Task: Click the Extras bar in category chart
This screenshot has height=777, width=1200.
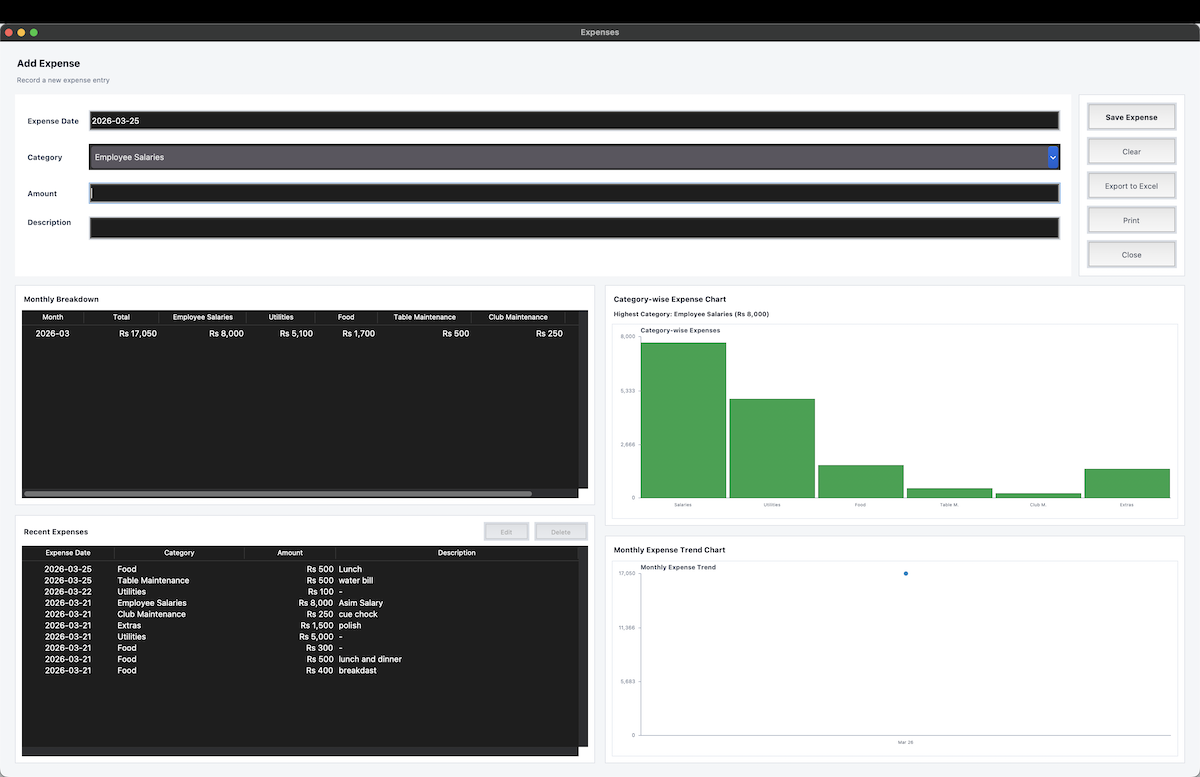Action: tap(1127, 483)
